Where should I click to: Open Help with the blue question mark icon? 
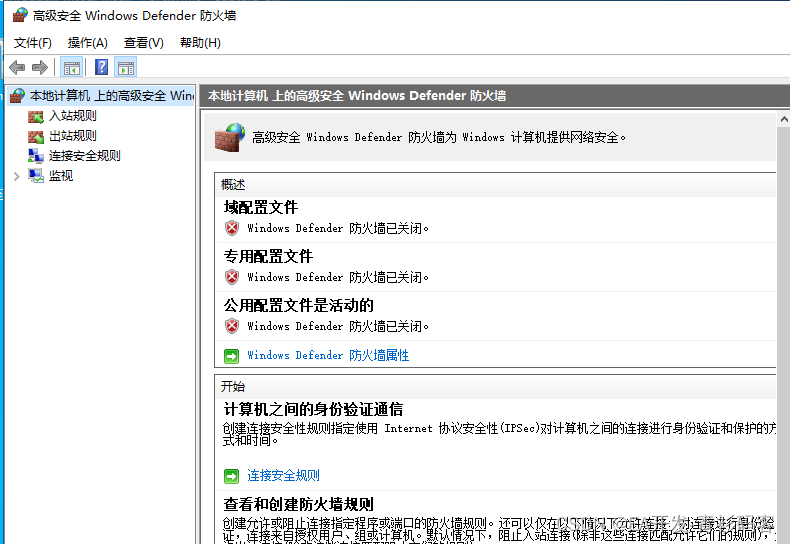(x=101, y=67)
